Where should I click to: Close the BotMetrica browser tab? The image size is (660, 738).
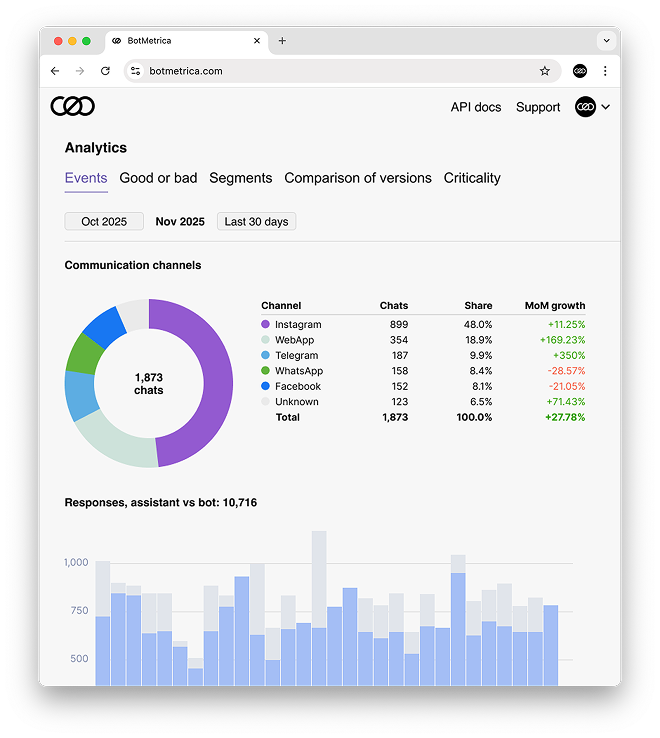[257, 41]
